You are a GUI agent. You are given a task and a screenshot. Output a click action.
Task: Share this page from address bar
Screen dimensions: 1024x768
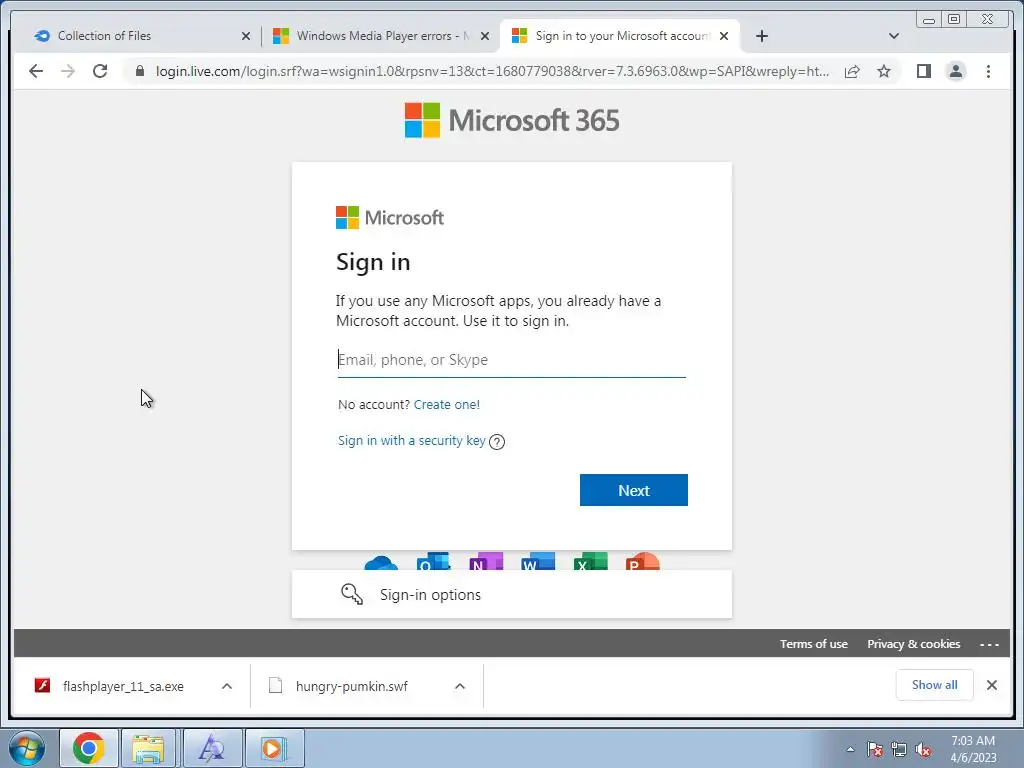(852, 71)
